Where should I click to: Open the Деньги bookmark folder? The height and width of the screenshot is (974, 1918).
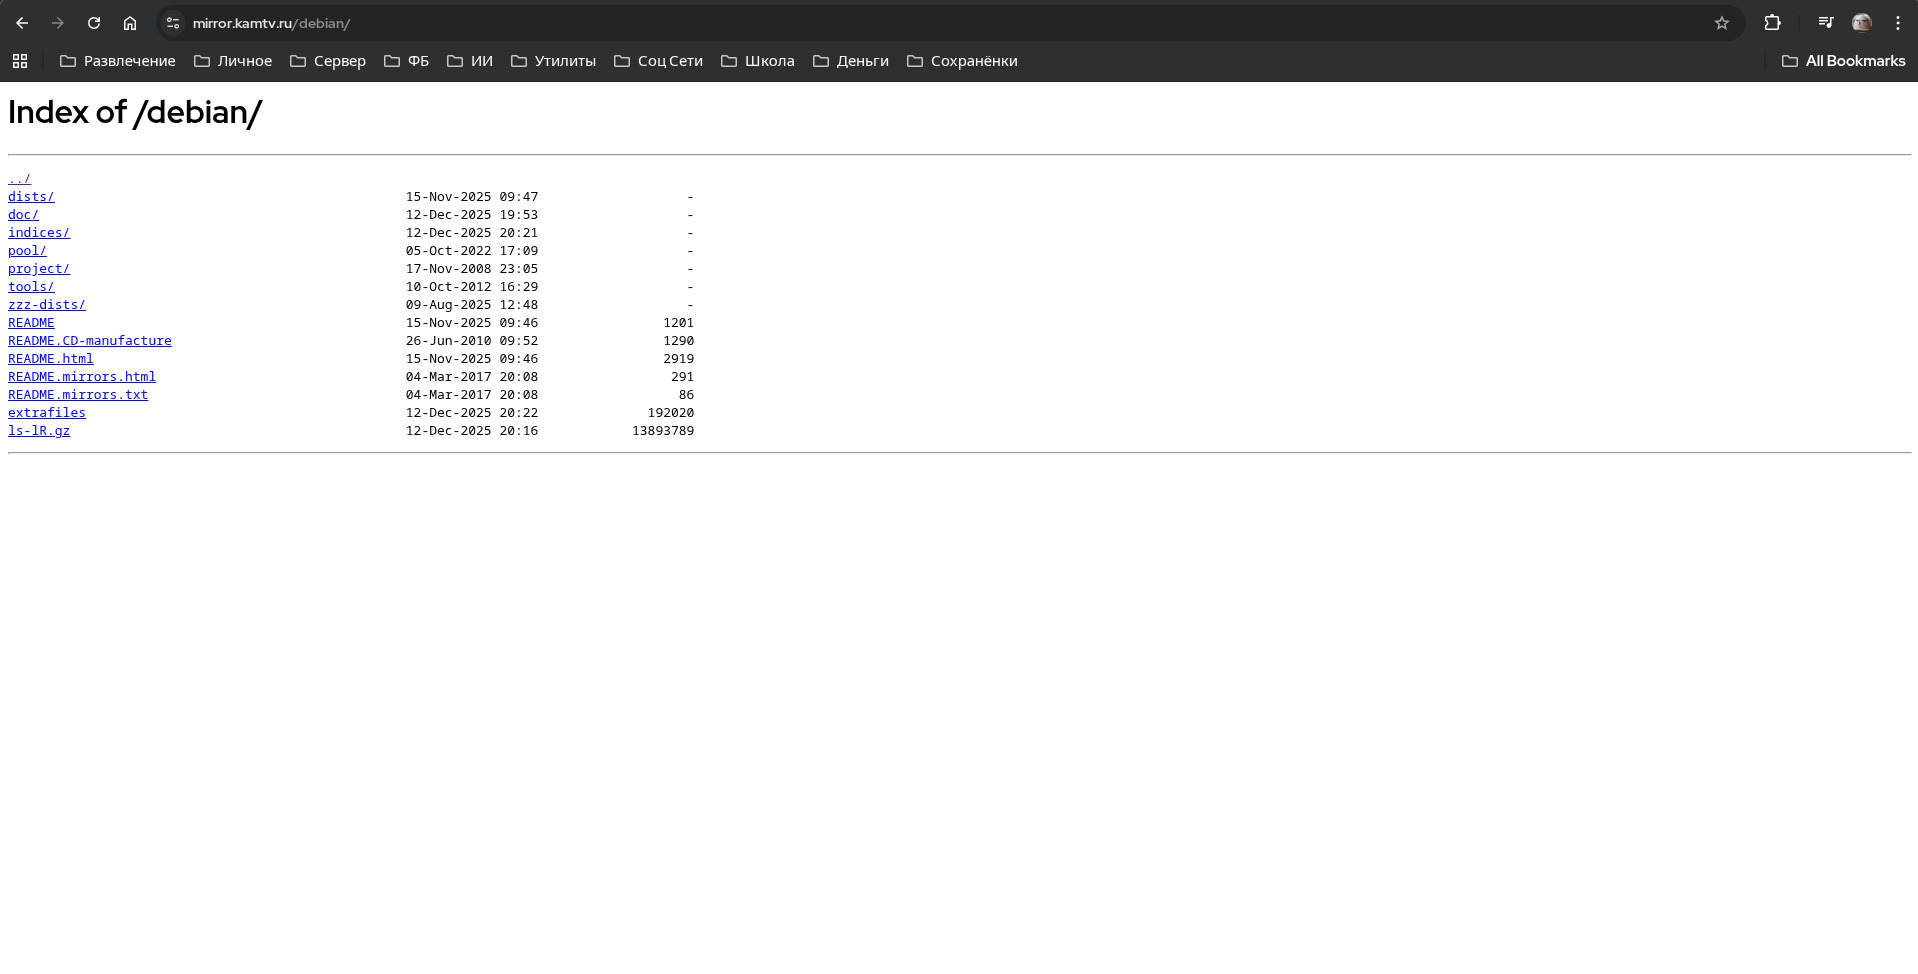pos(851,61)
